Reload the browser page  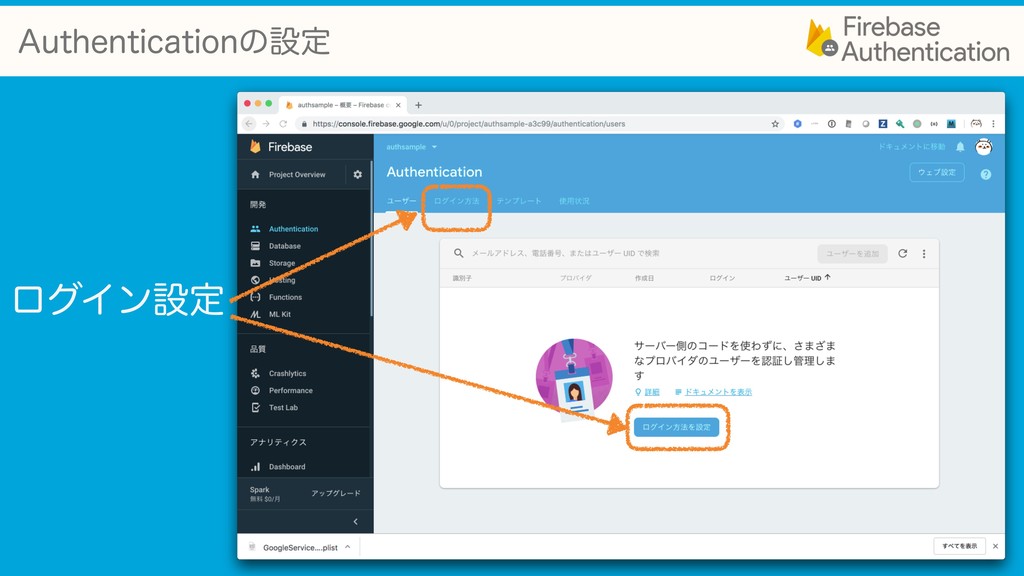[283, 123]
